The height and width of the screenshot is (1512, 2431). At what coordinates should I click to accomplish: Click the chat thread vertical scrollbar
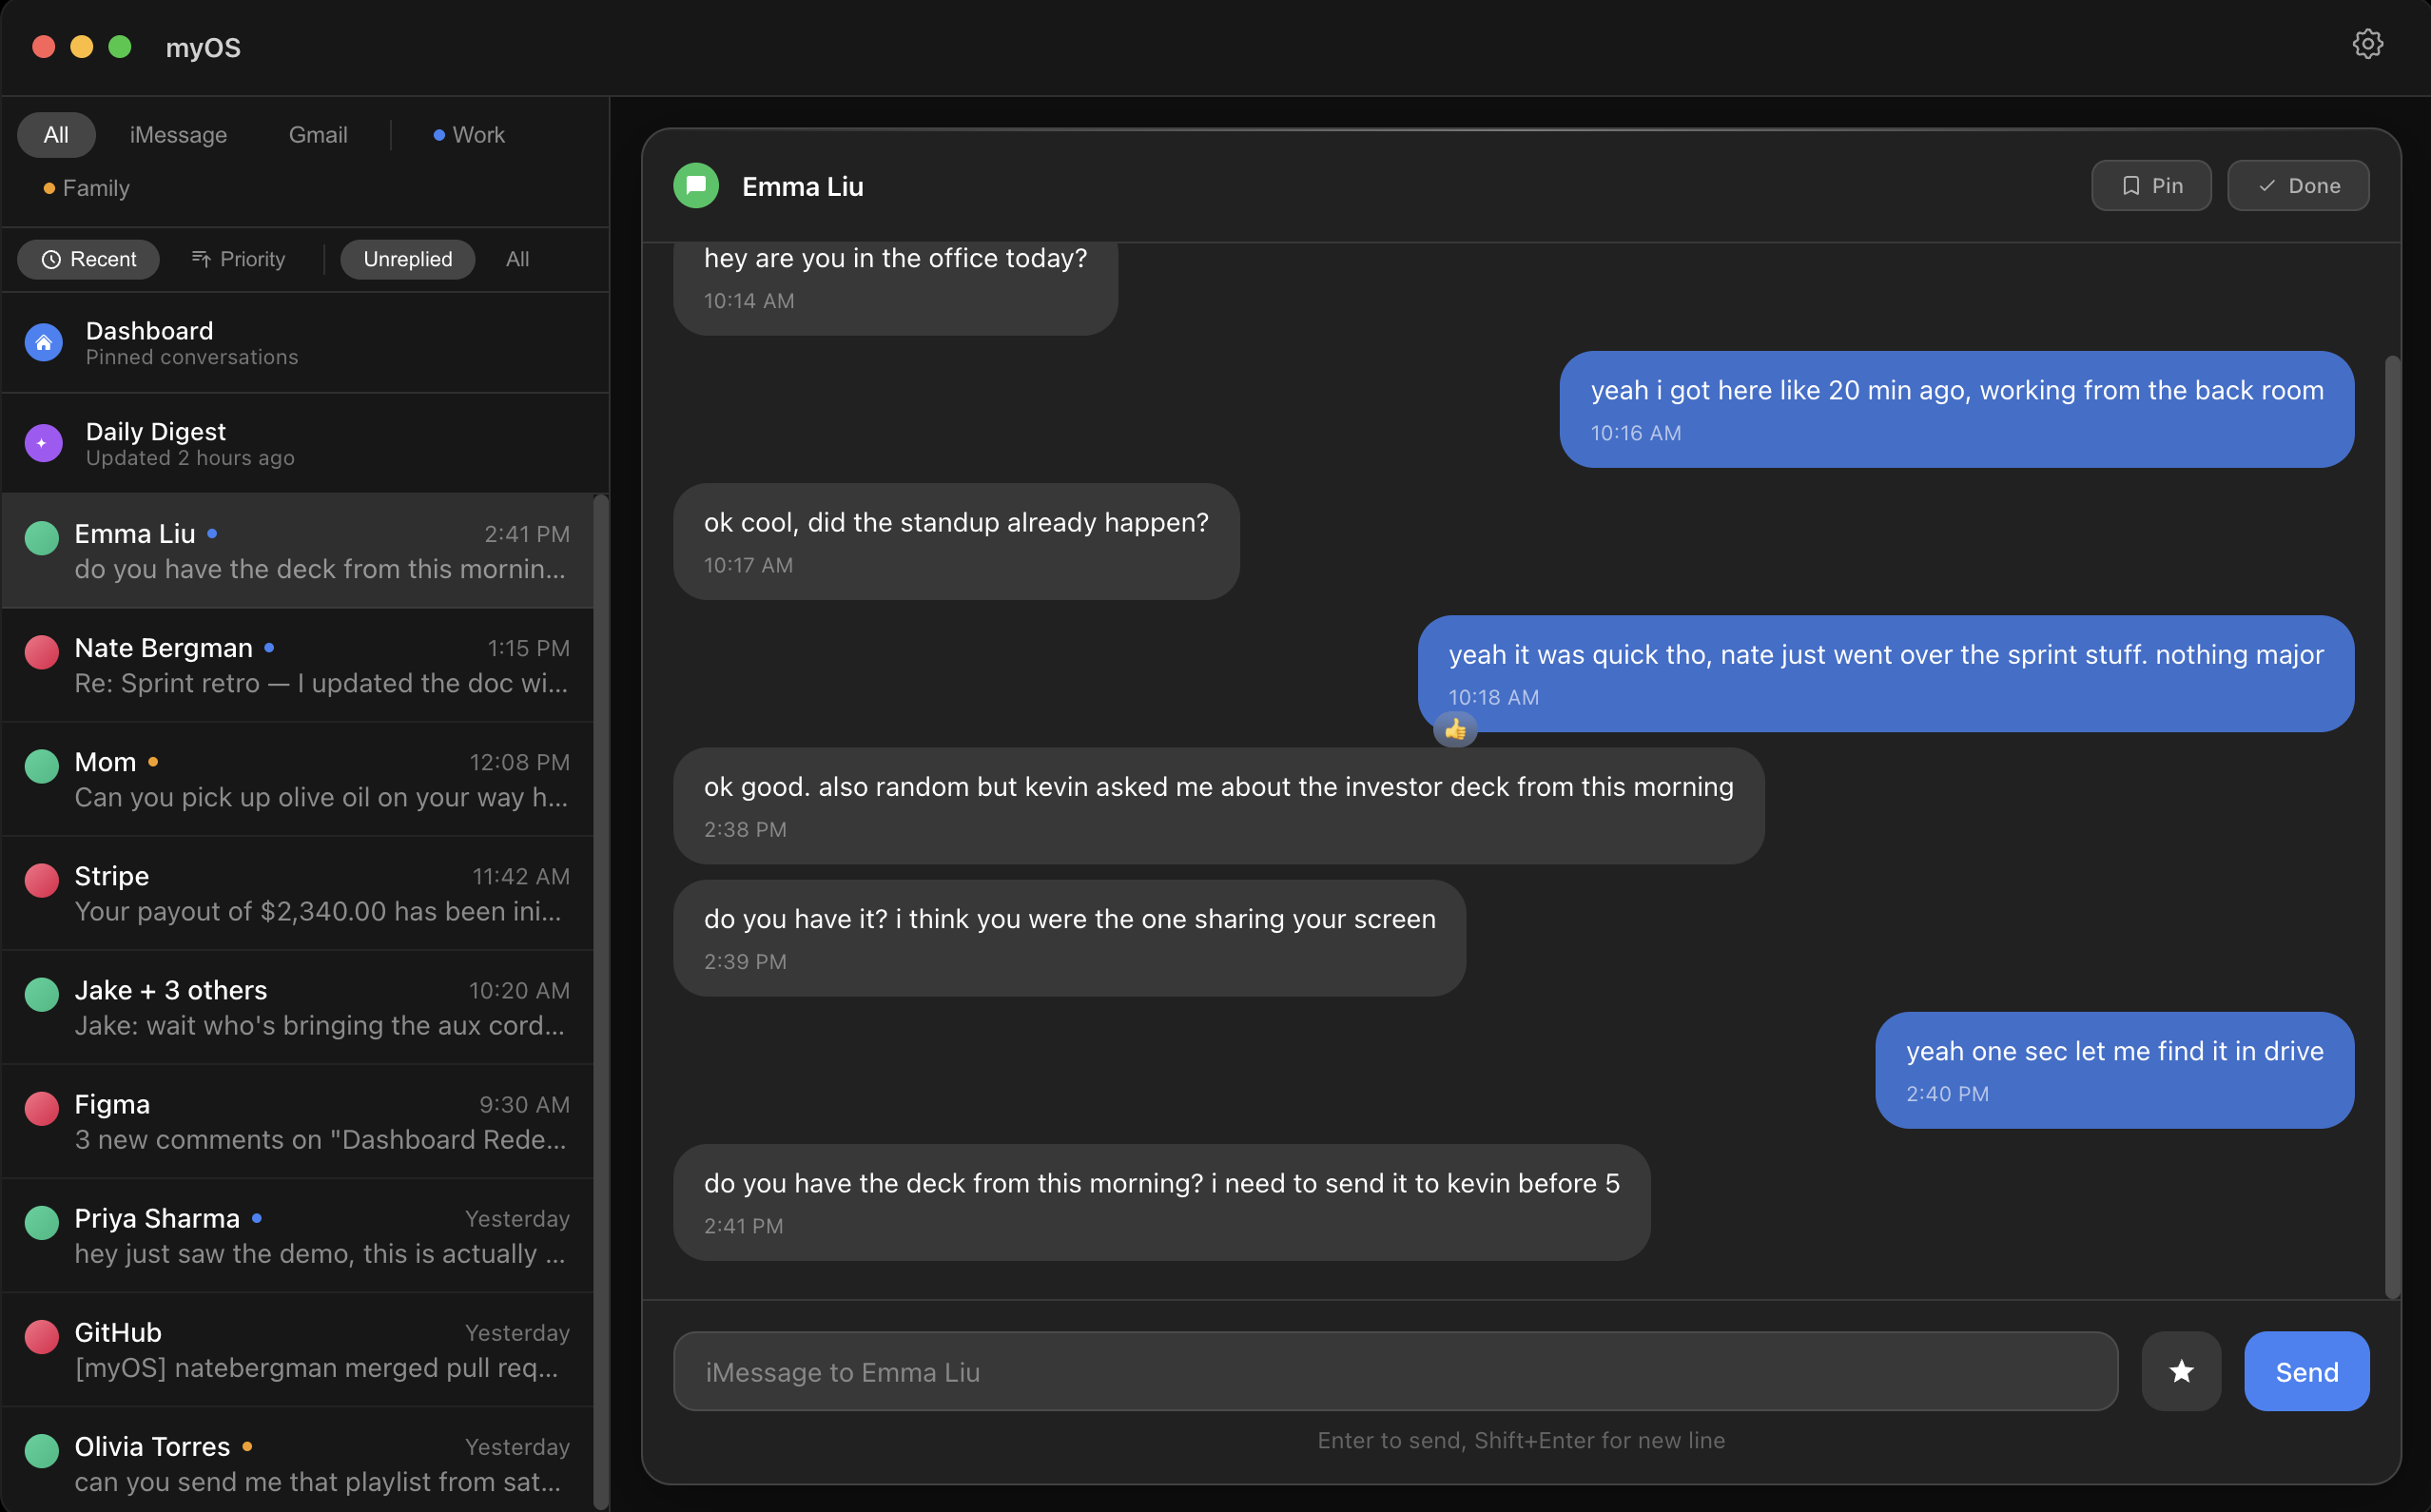(2392, 826)
